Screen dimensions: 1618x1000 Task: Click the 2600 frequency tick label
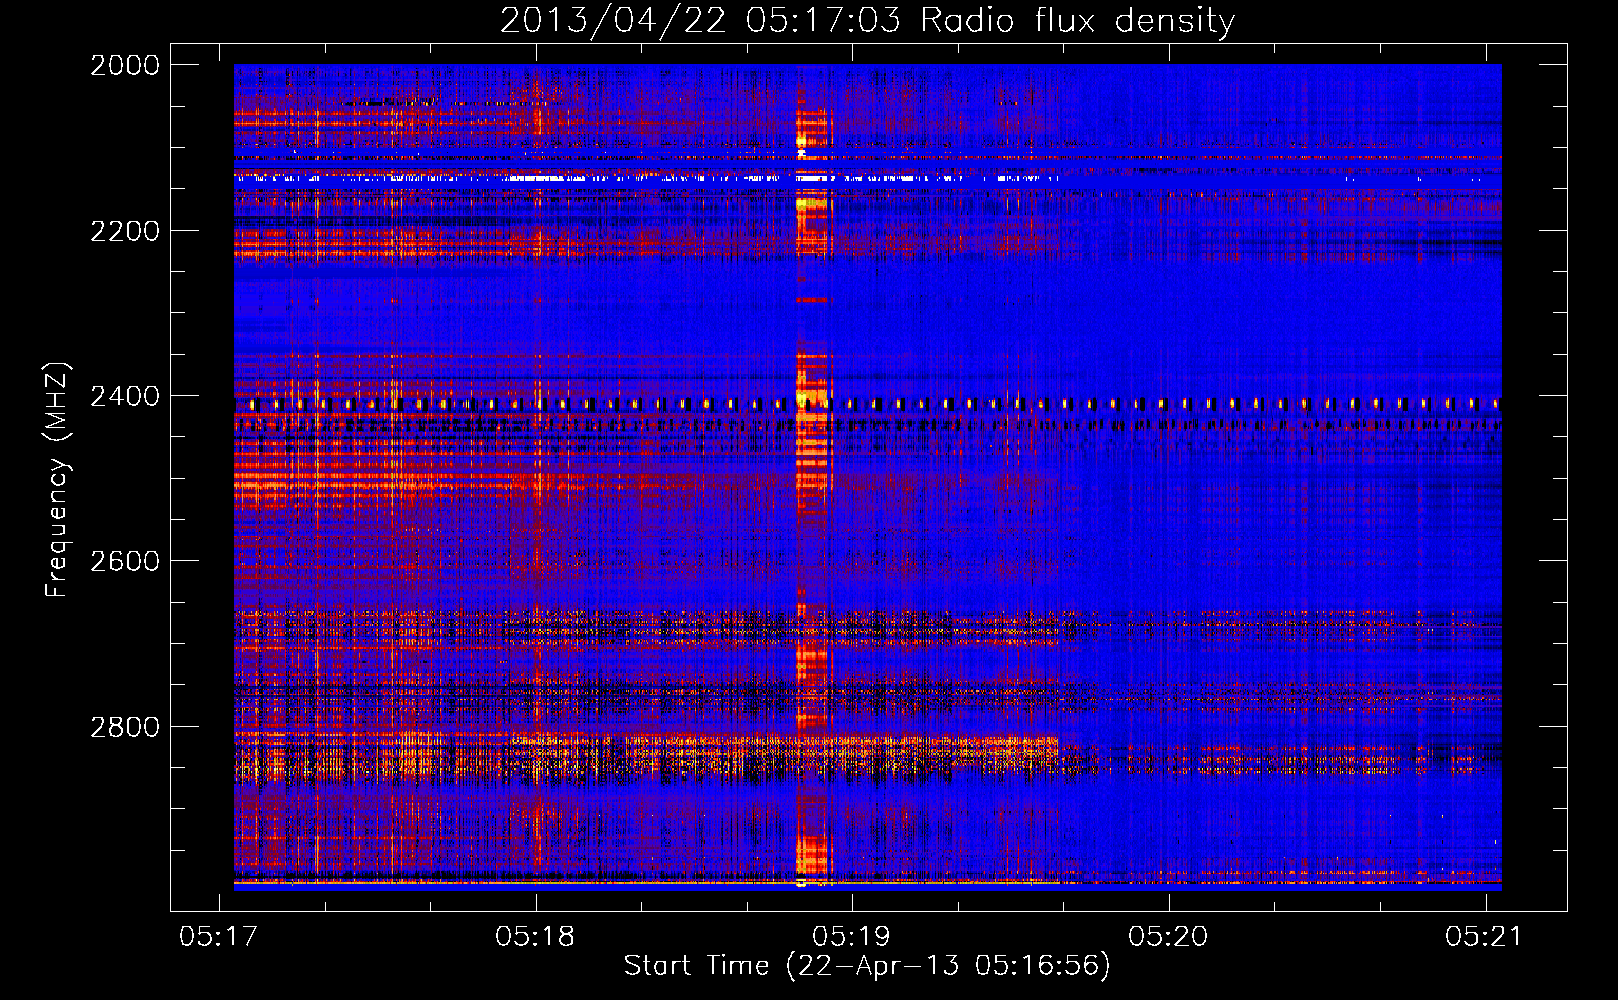coord(125,561)
